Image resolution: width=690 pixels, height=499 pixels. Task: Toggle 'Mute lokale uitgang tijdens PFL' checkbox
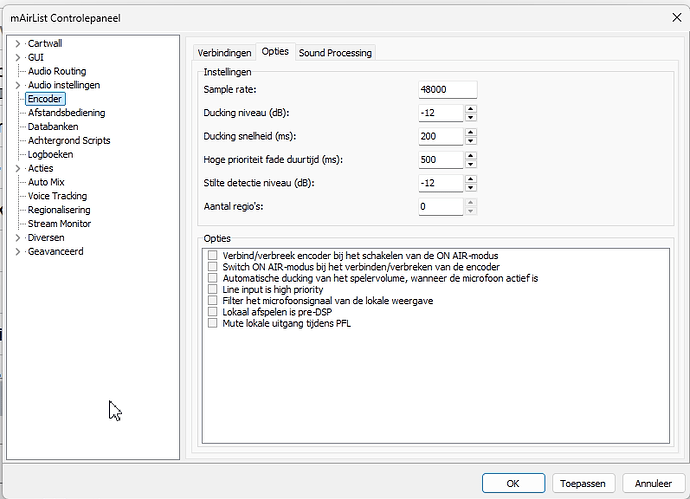(212, 323)
